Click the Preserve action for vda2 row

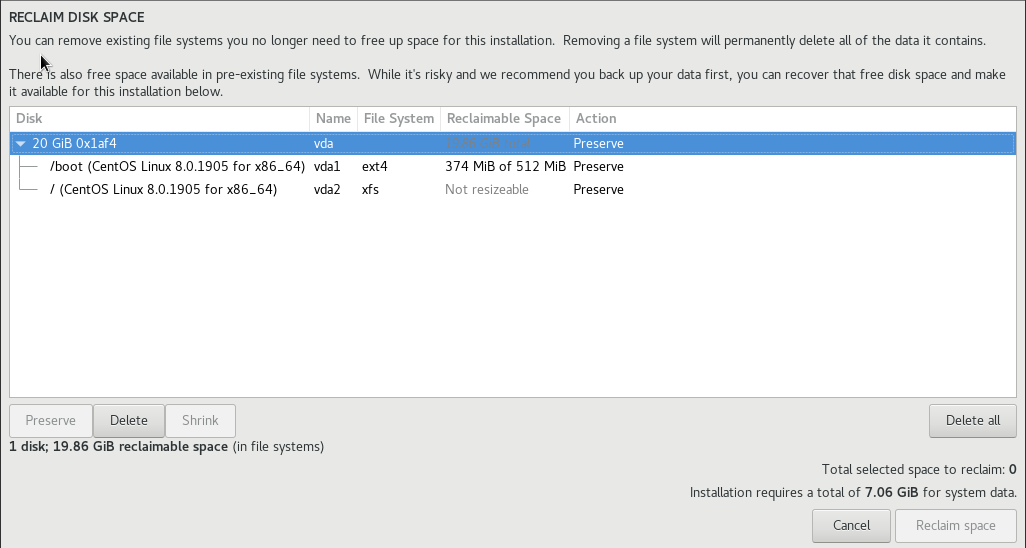[x=598, y=189]
